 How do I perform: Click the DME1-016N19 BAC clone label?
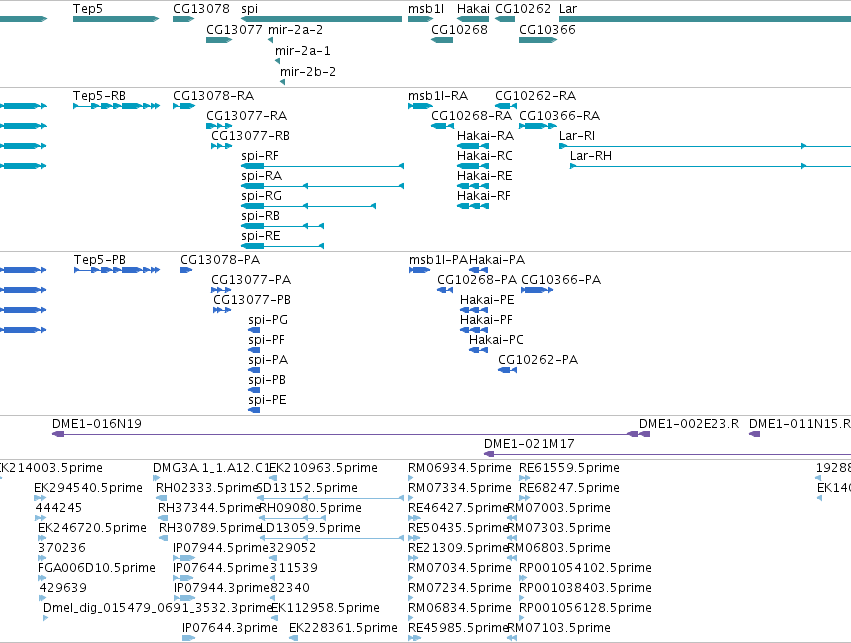click(97, 424)
